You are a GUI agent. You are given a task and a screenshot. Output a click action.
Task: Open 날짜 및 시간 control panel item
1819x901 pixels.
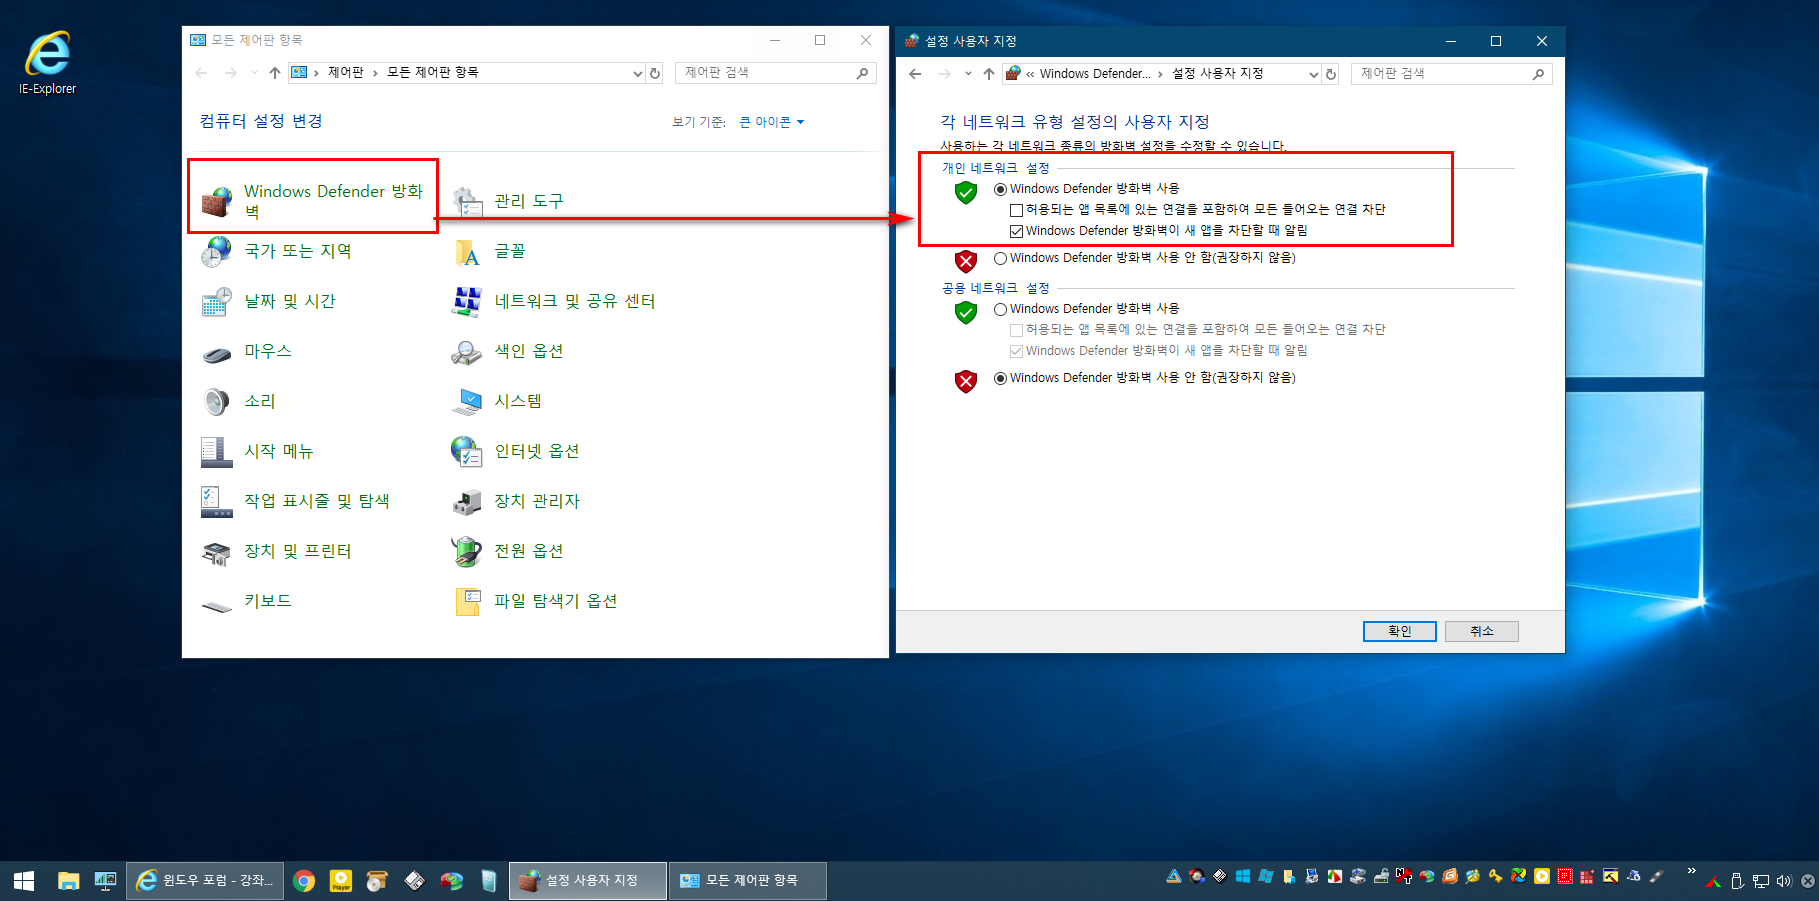[x=268, y=301]
